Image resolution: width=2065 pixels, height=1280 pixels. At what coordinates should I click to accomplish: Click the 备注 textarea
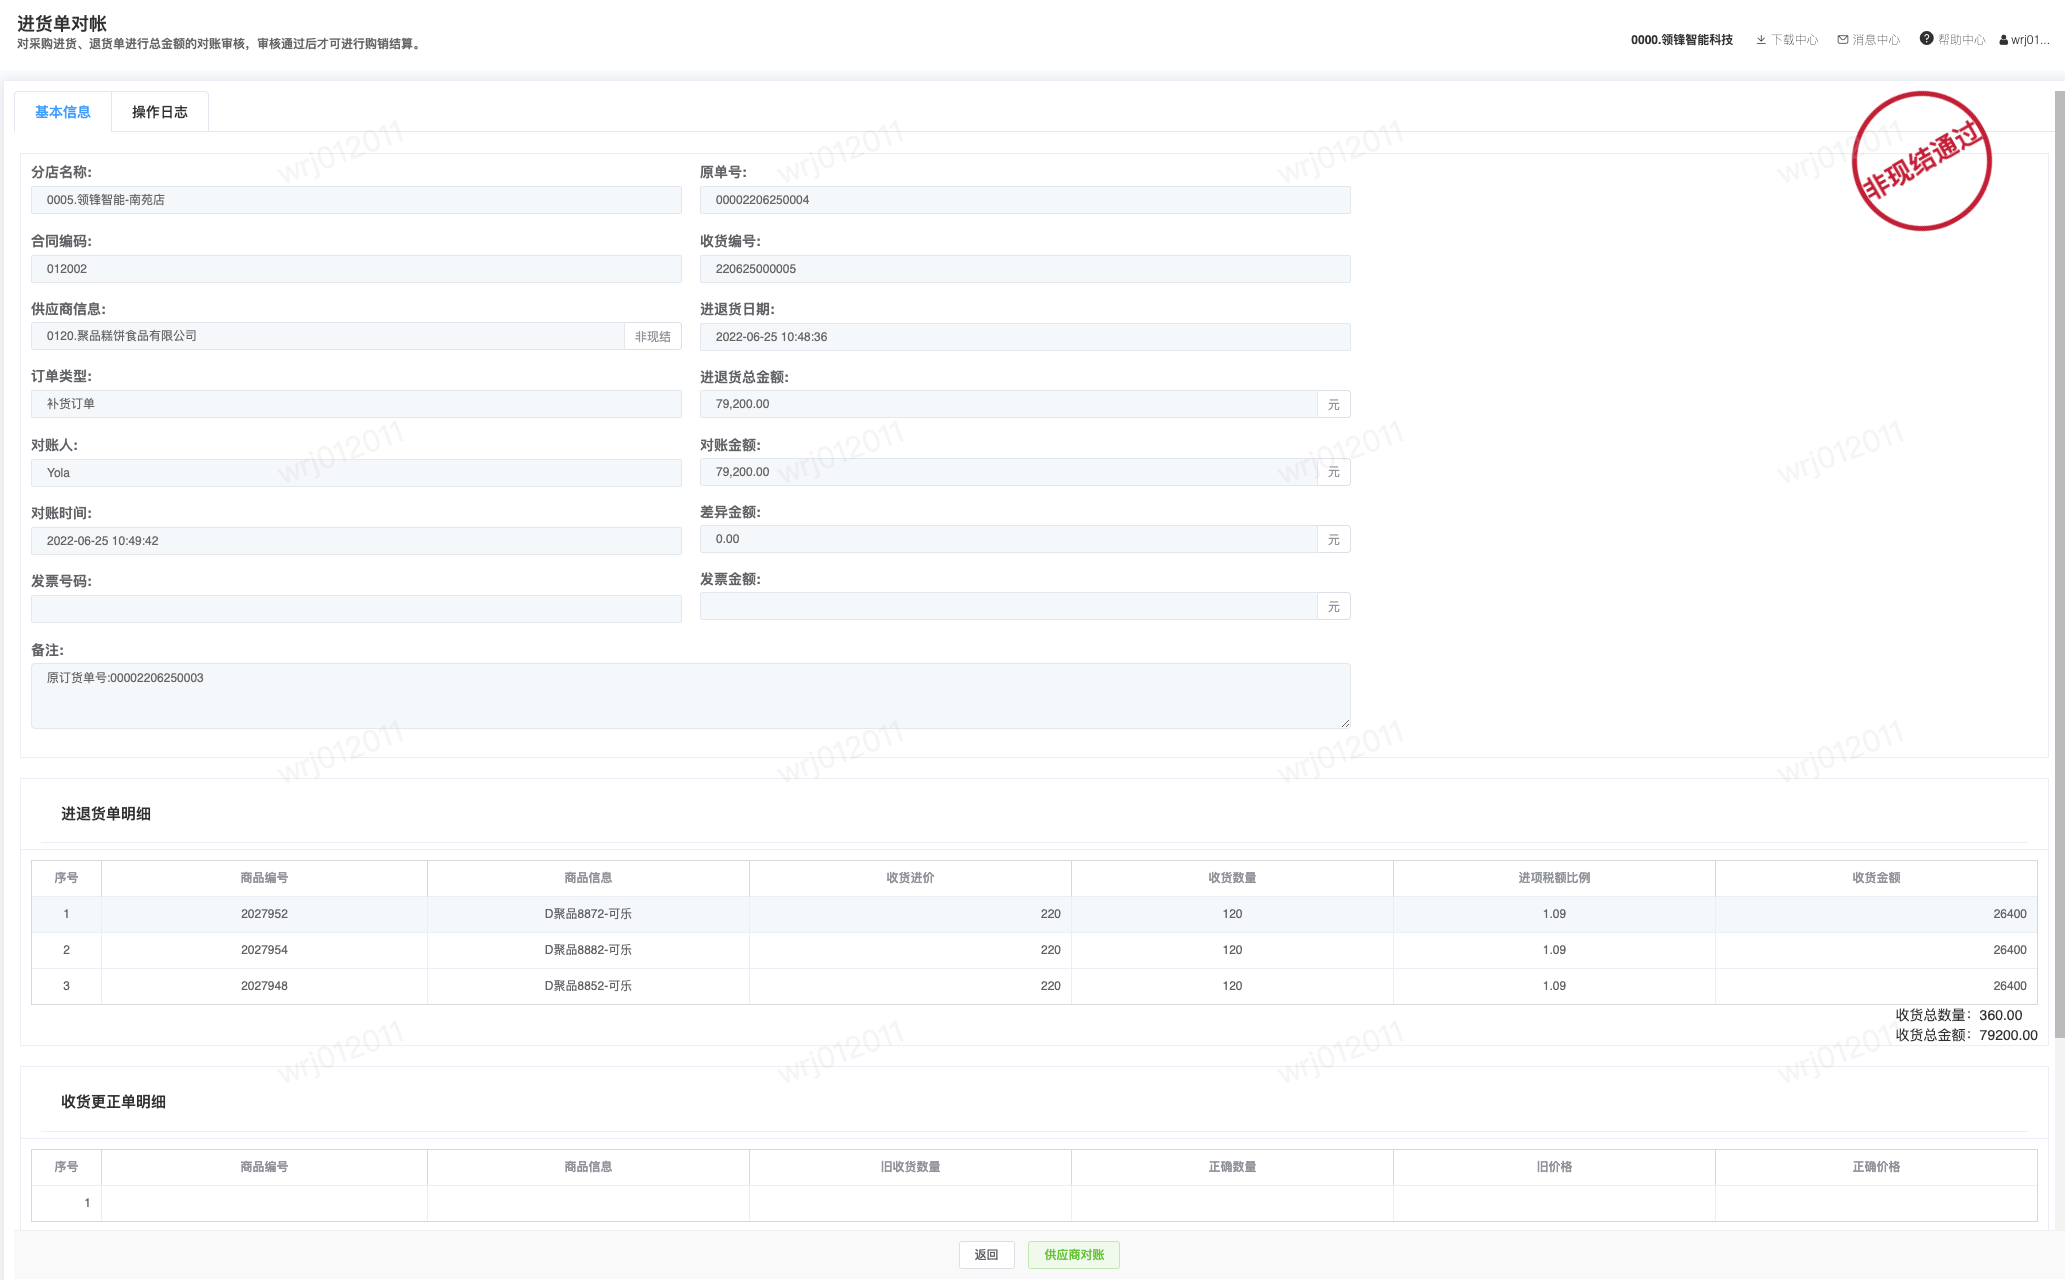(690, 696)
